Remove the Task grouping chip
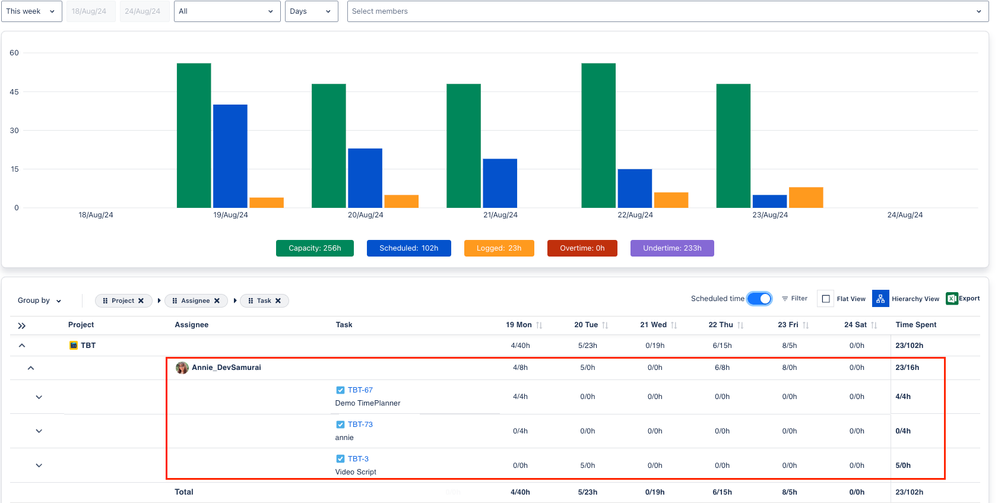998x503 pixels. click(x=278, y=301)
